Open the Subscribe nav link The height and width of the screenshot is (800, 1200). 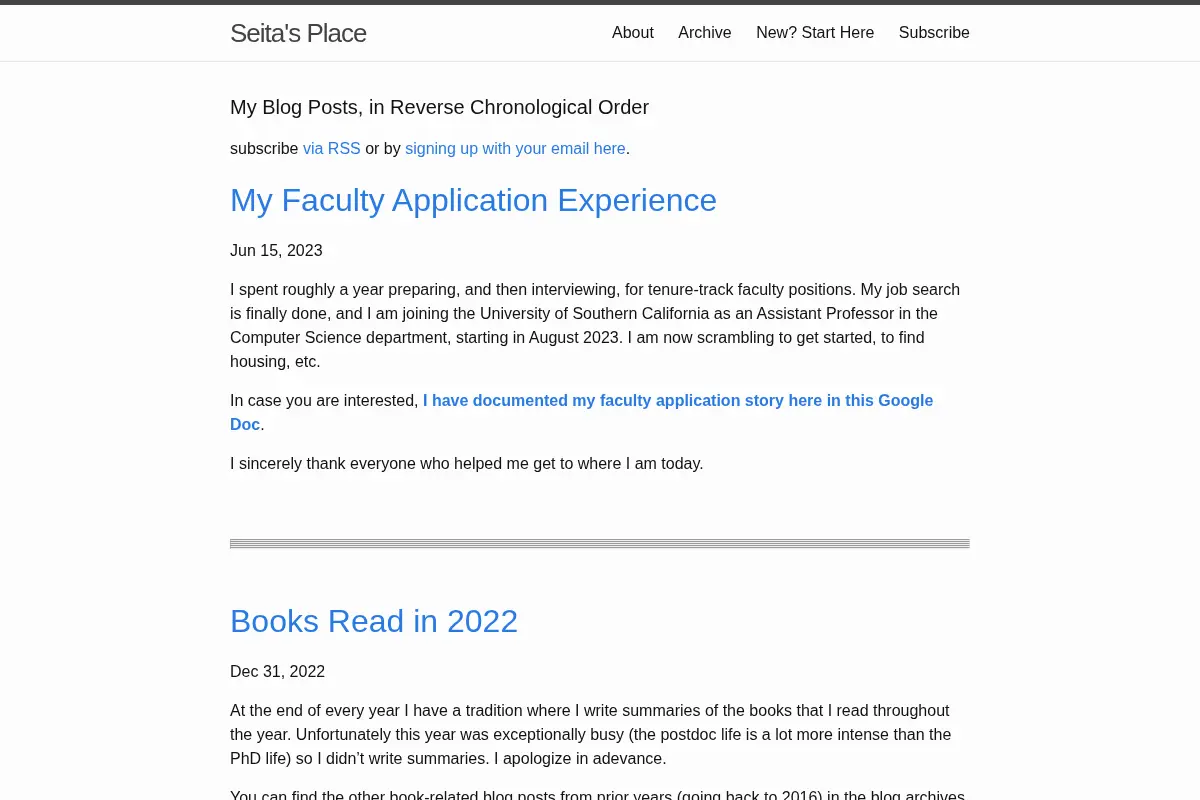click(934, 33)
